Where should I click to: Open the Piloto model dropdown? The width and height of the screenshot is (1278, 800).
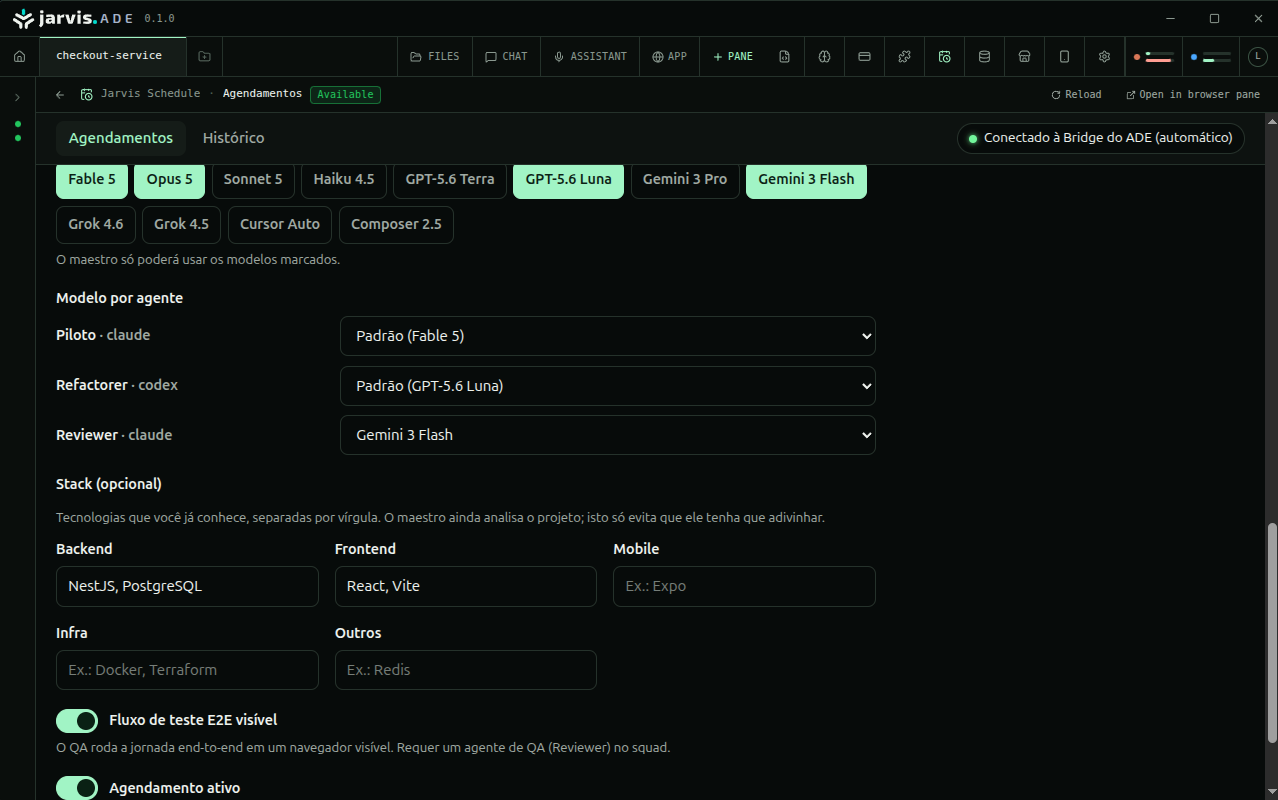(x=608, y=336)
